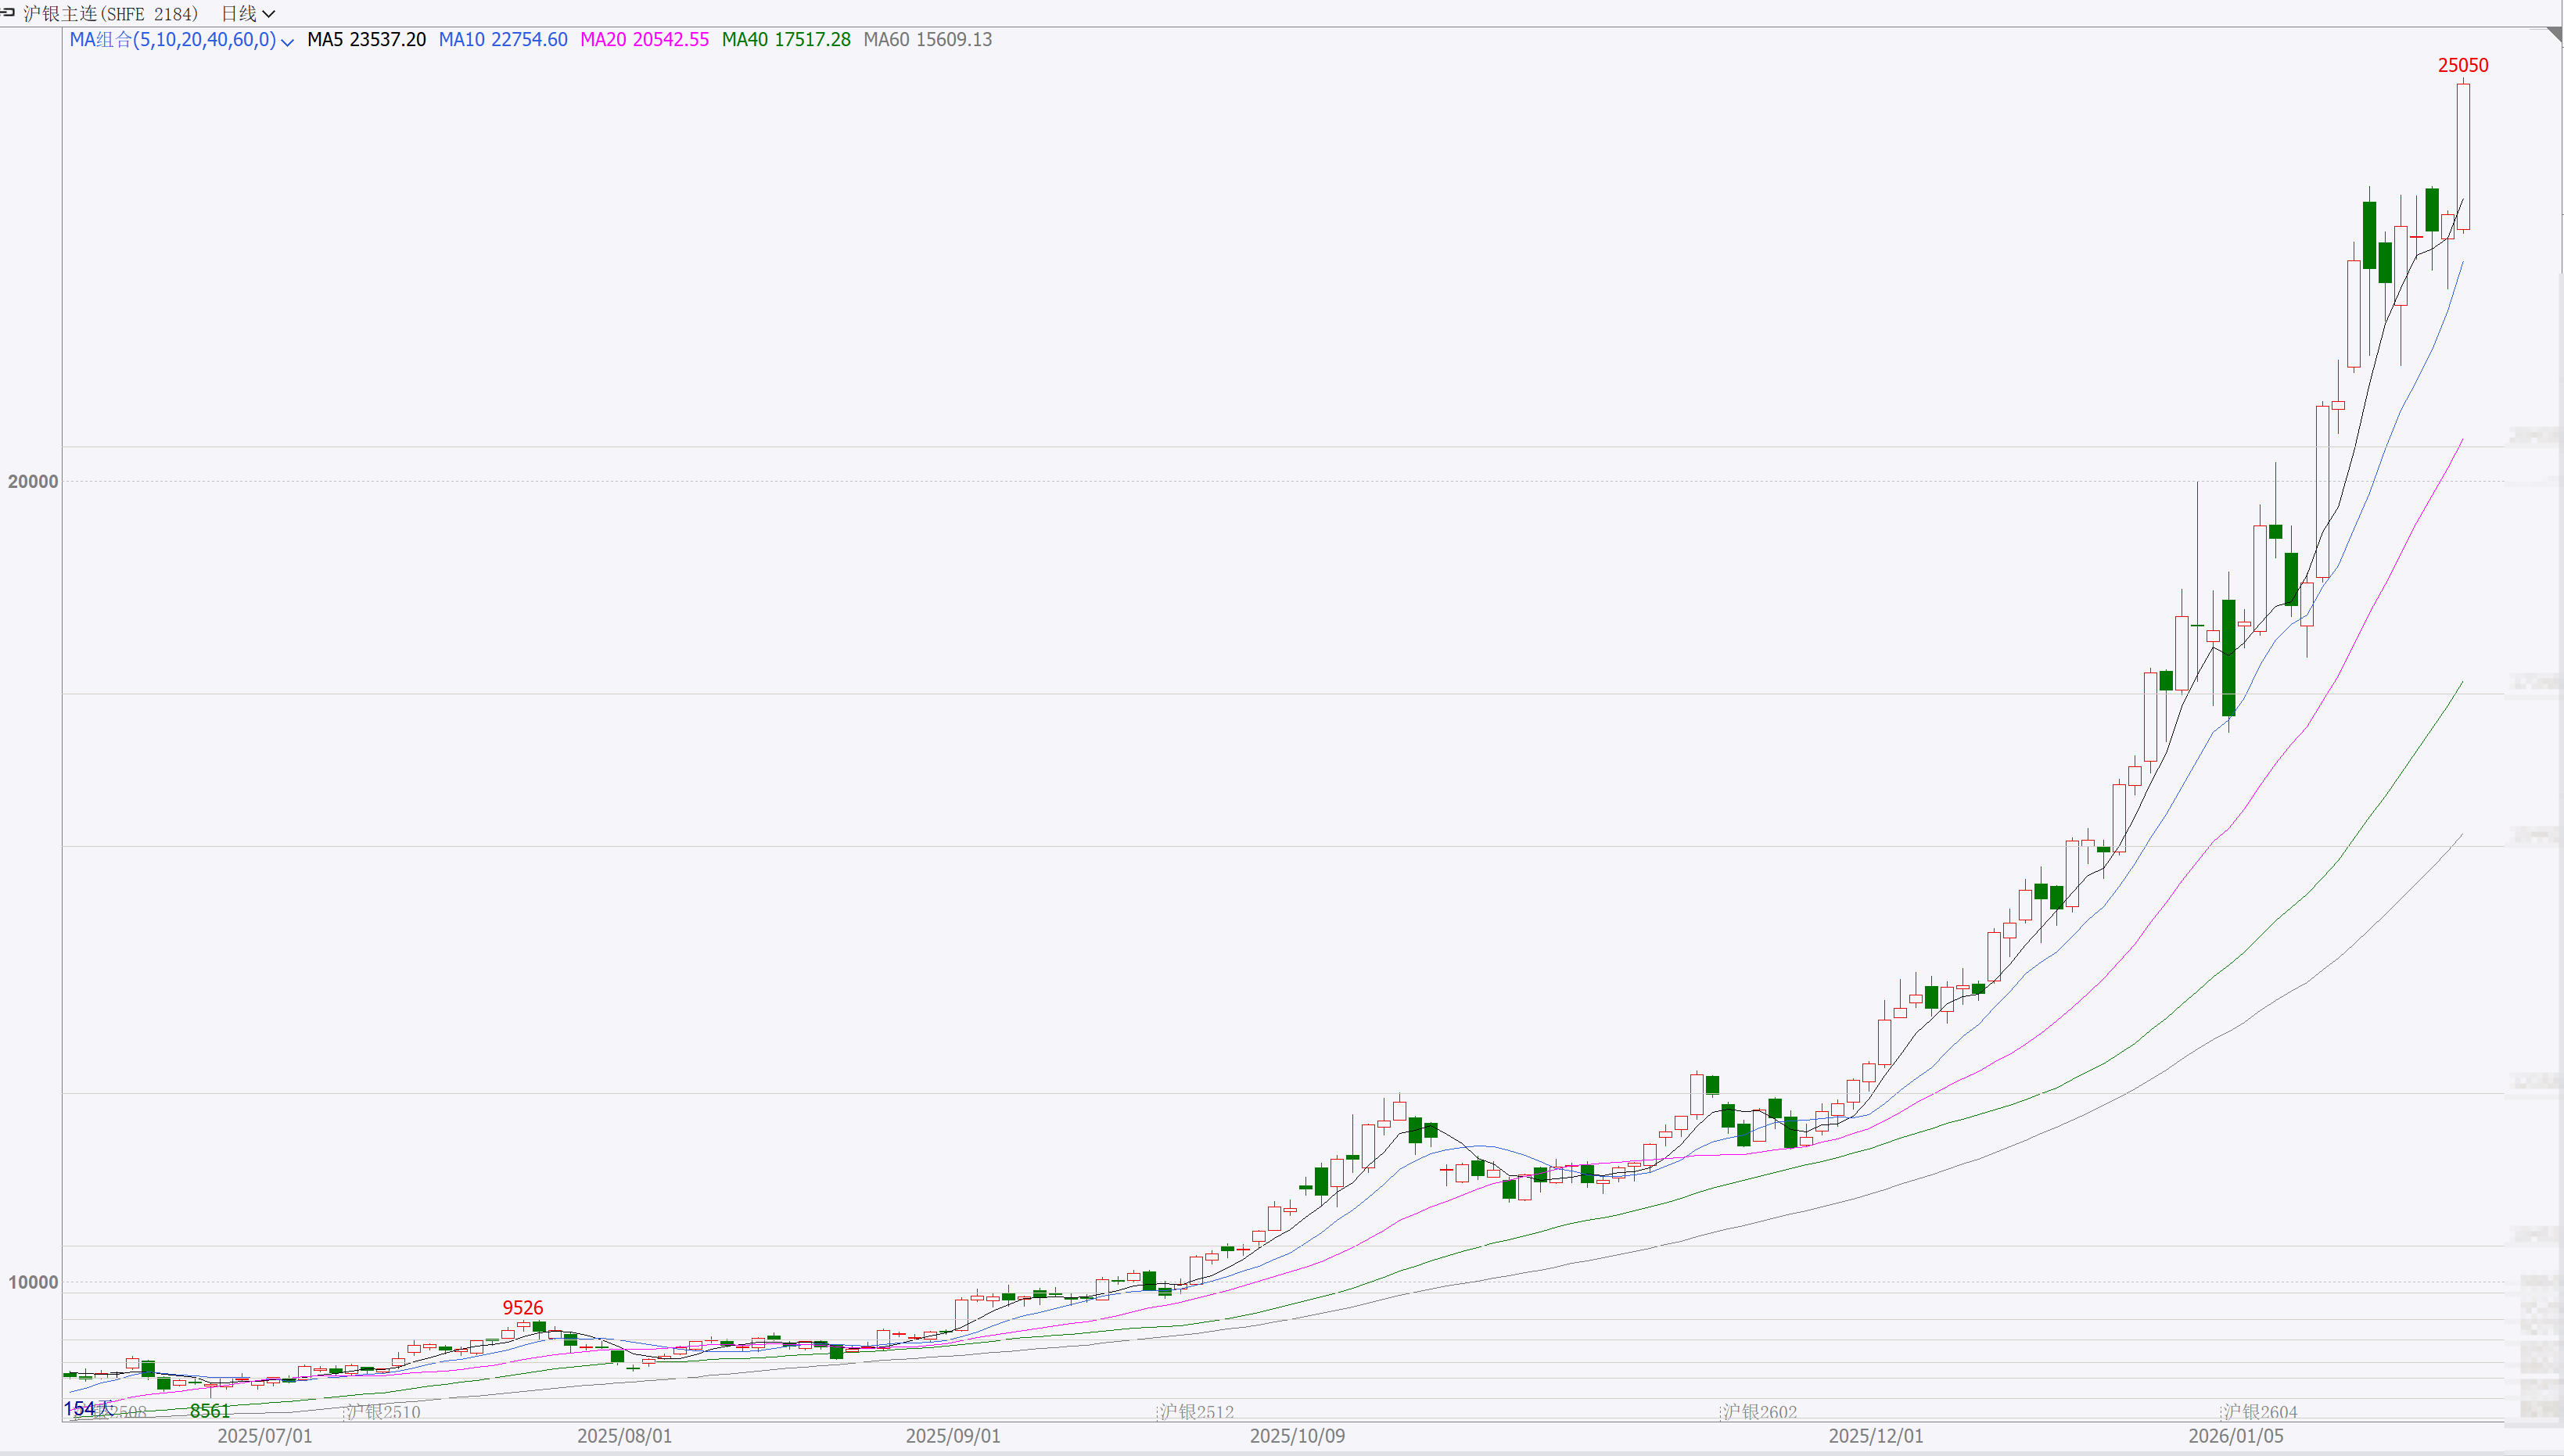Click the 沪银2512 contract rollover marker

click(x=1196, y=1412)
